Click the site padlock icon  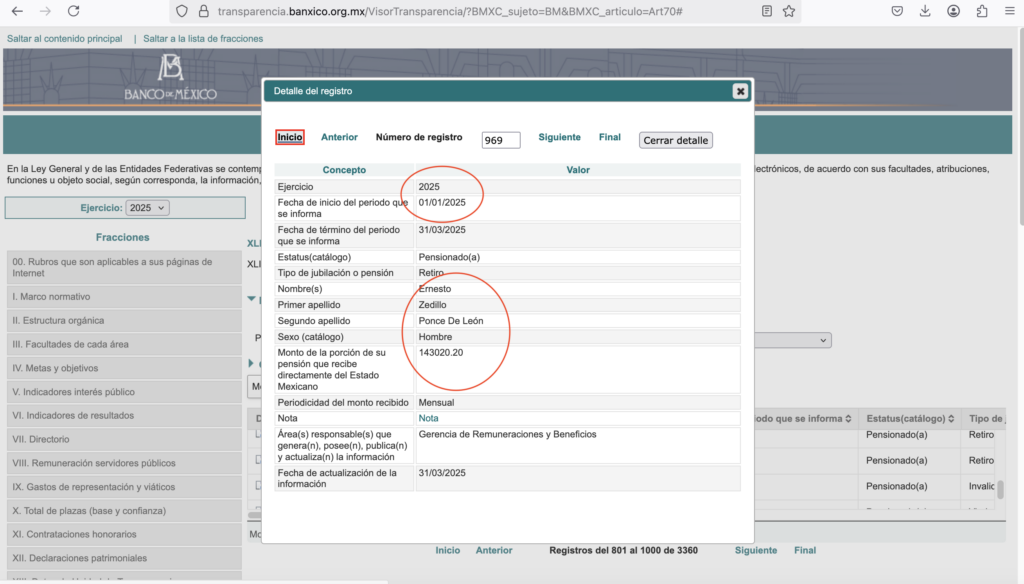coord(203,11)
